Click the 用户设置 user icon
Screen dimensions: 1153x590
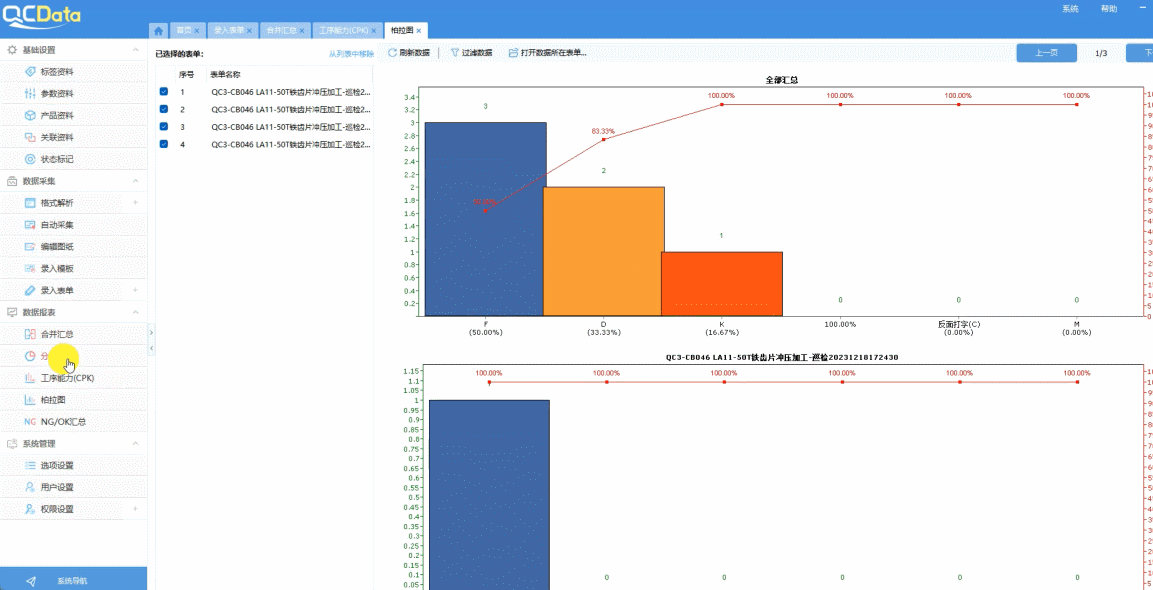(x=31, y=487)
